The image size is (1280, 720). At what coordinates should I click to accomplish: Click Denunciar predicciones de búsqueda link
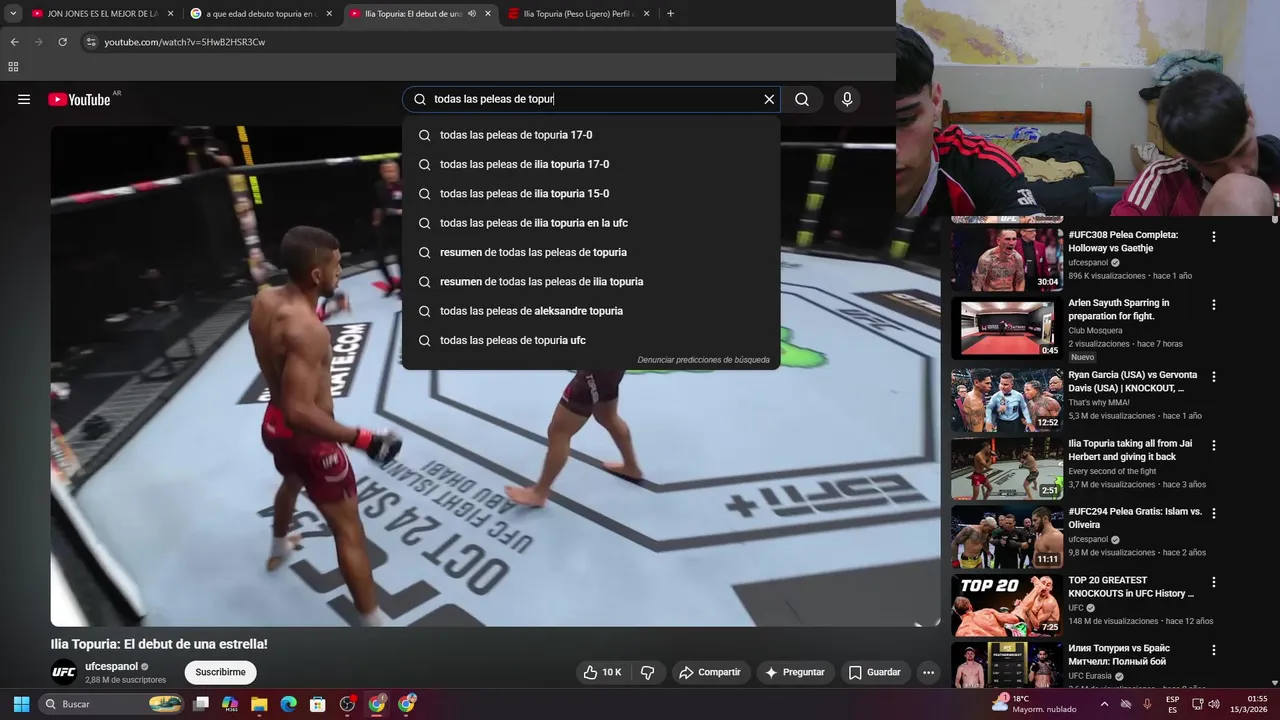703,360
